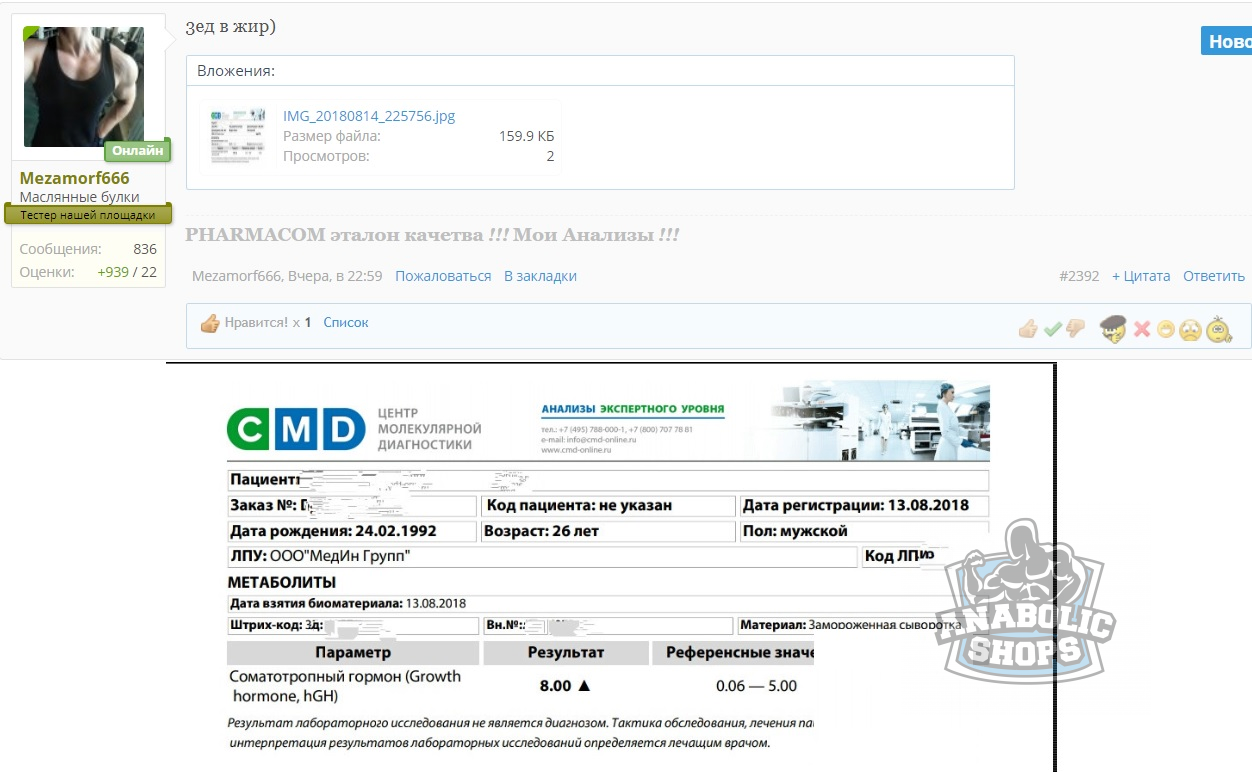Screen dimensions: 1252x772
Task: Click the Mezamorf666 username in sidebar
Action: click(75, 178)
